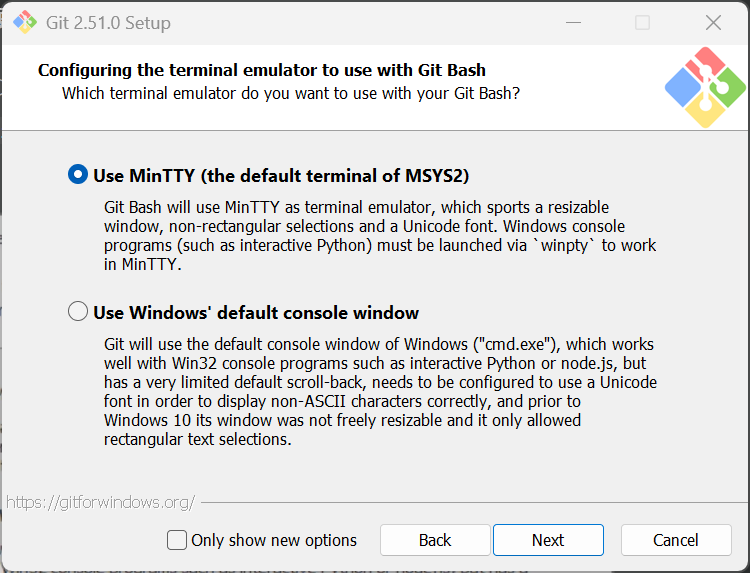This screenshot has width=750, height=573.
Task: Cancel the Git installation
Action: pos(676,540)
